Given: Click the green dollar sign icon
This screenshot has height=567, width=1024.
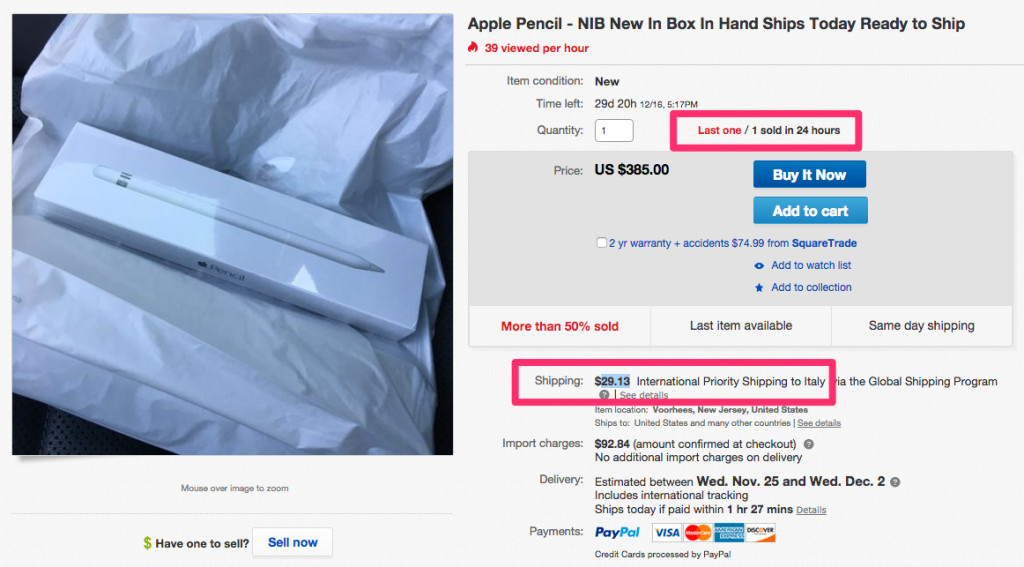Looking at the screenshot, I should (x=147, y=543).
